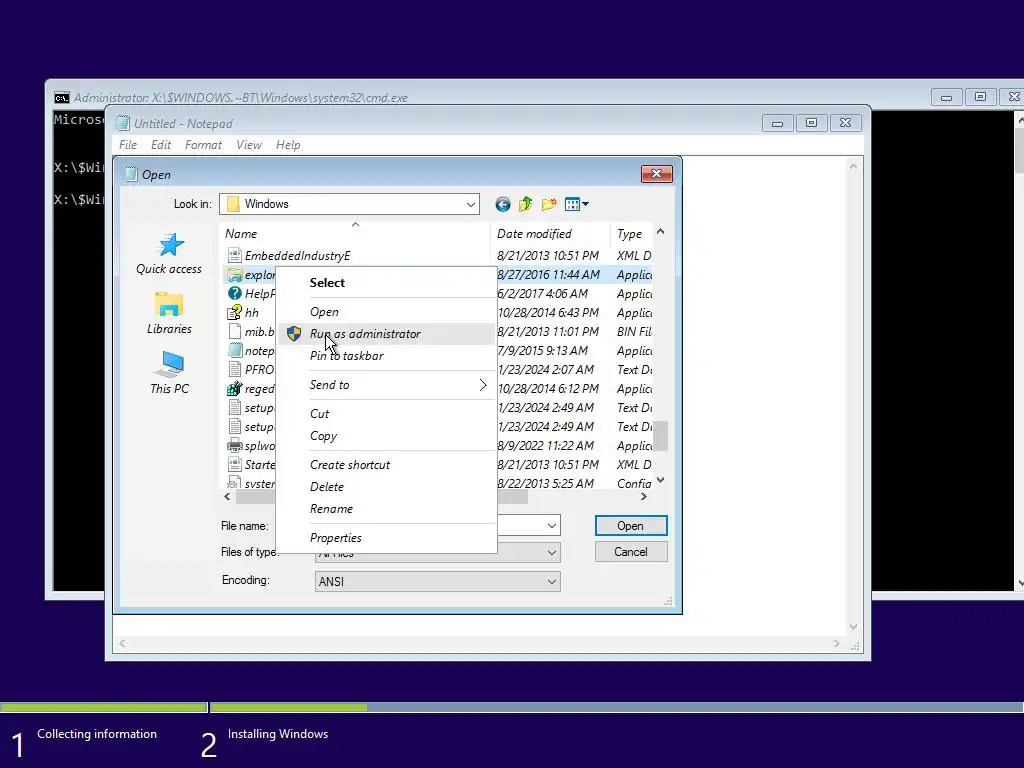The image size is (1024, 768).
Task: Open Notepad Format menu
Action: (x=203, y=145)
